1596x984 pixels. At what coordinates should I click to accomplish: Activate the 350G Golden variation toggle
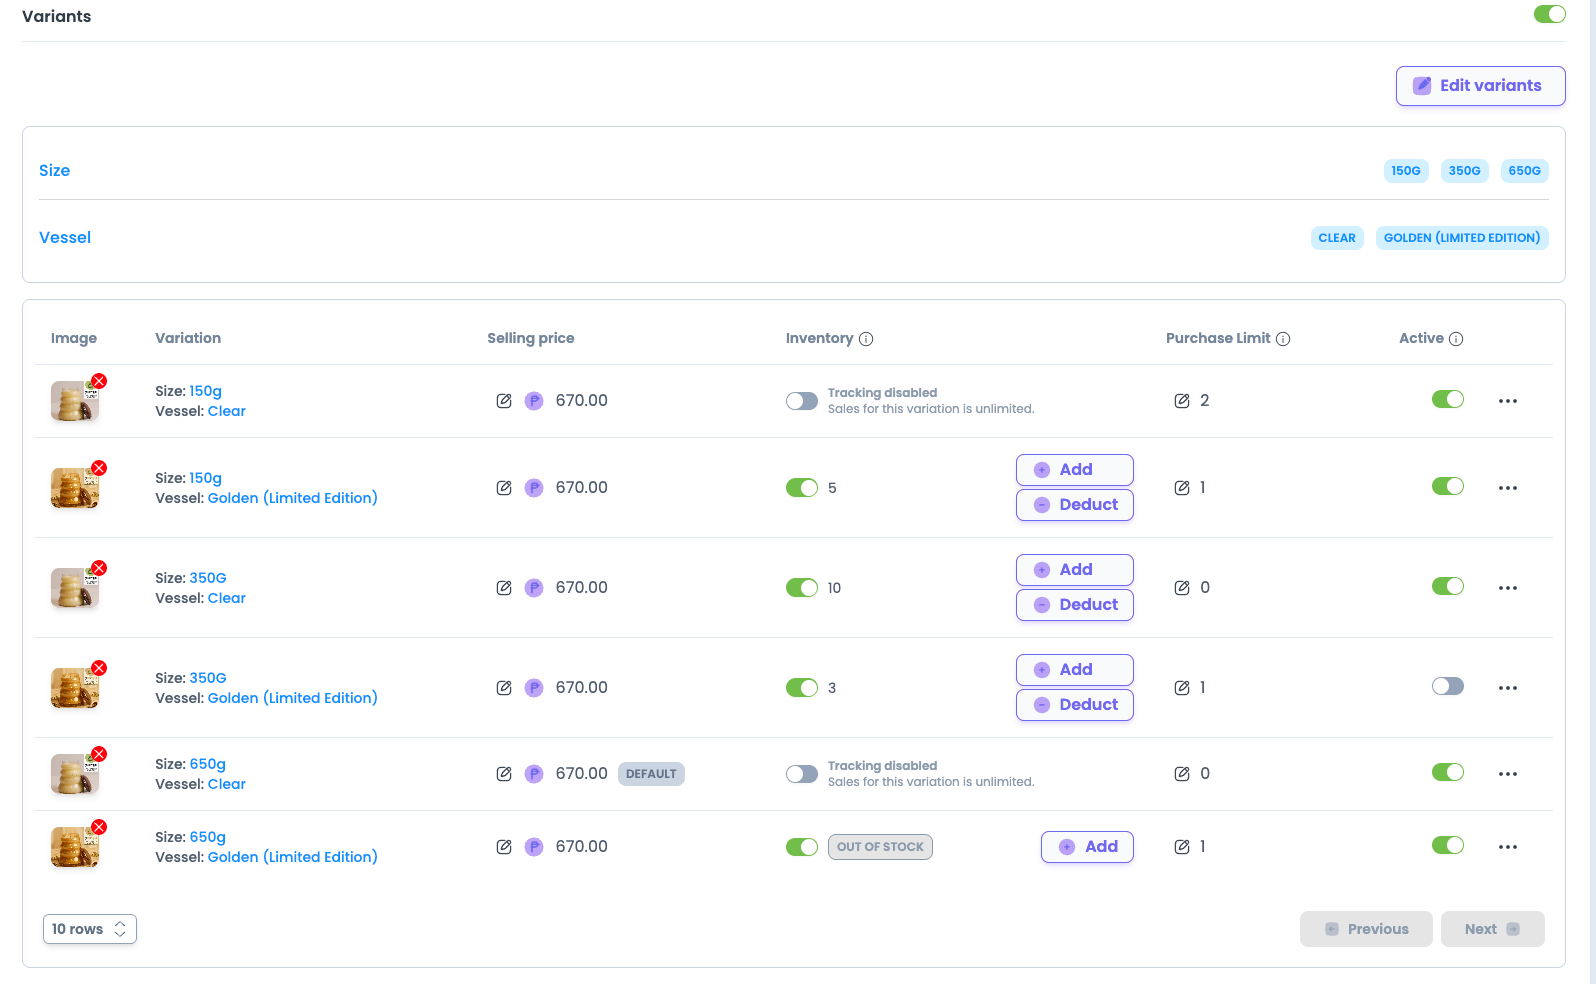(1448, 686)
